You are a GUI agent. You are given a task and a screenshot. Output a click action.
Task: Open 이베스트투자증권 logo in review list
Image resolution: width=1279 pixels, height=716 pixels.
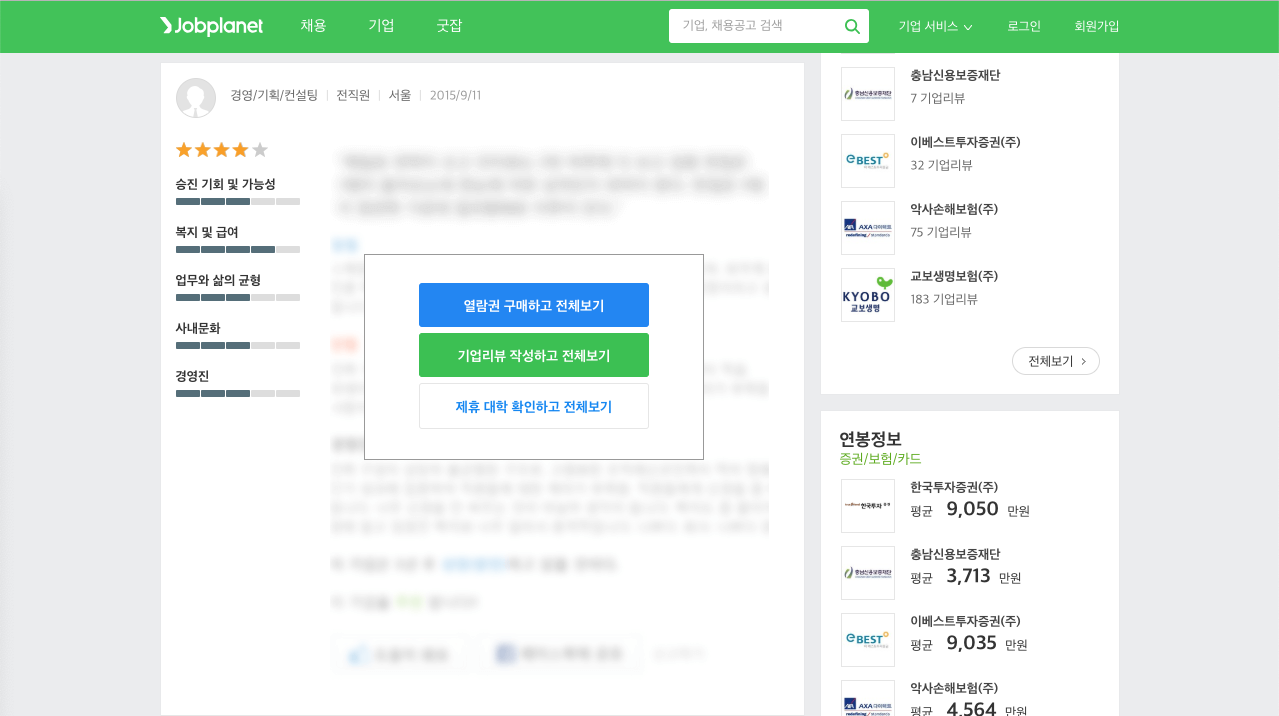868,161
